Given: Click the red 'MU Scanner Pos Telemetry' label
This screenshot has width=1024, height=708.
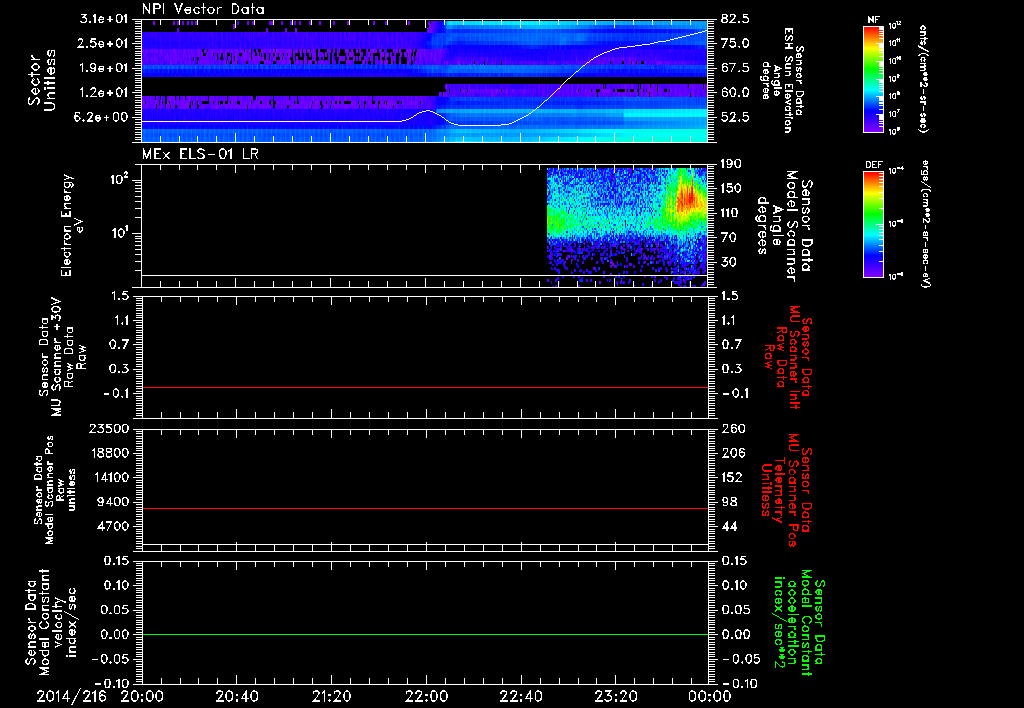Looking at the screenshot, I should (x=786, y=490).
